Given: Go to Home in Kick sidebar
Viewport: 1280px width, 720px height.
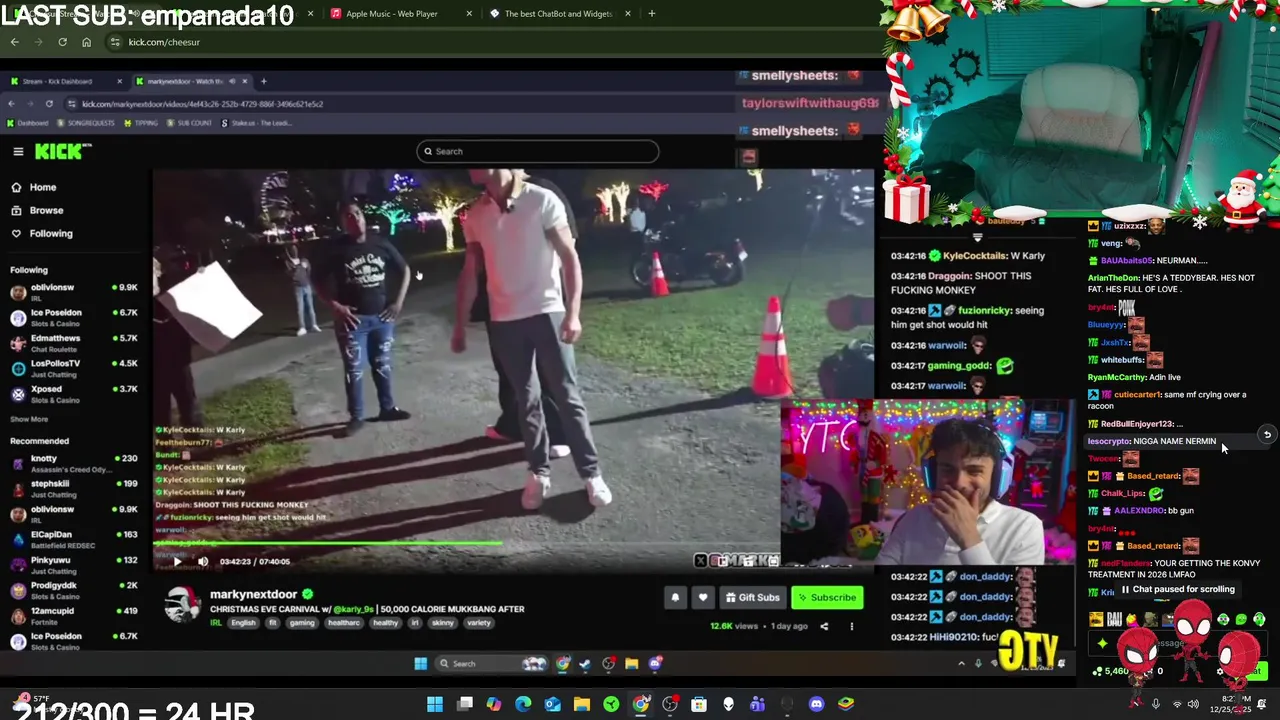Looking at the screenshot, I should (34, 187).
